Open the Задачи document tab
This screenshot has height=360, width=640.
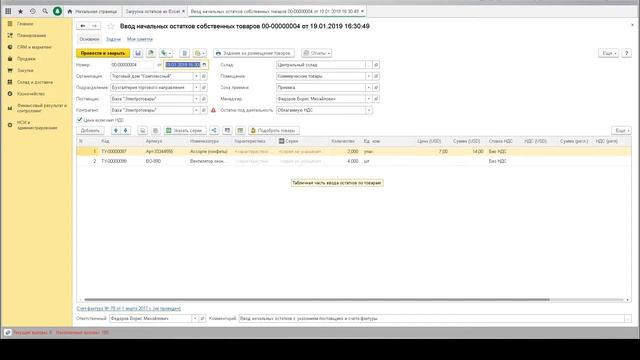pyautogui.click(x=113, y=39)
